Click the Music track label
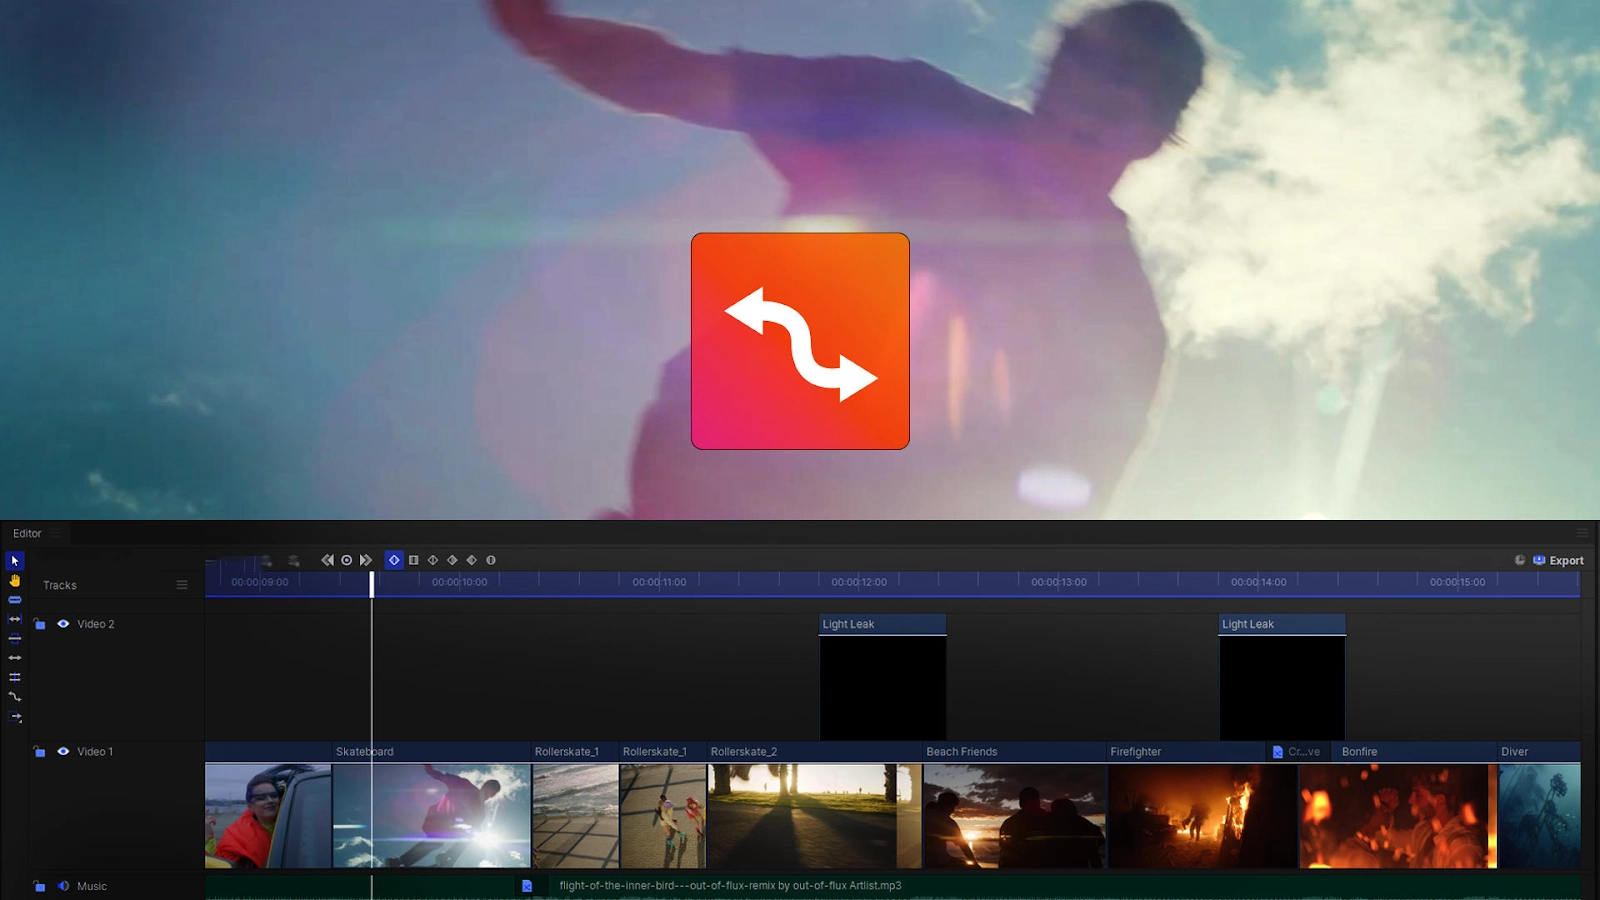This screenshot has height=900, width=1600. pyautogui.click(x=92, y=886)
